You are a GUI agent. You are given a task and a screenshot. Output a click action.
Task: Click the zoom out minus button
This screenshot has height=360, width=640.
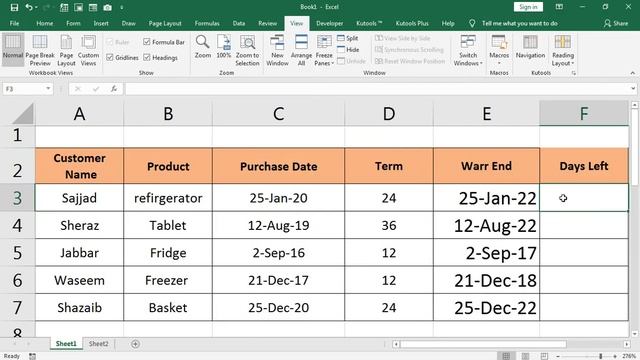(x=558, y=356)
